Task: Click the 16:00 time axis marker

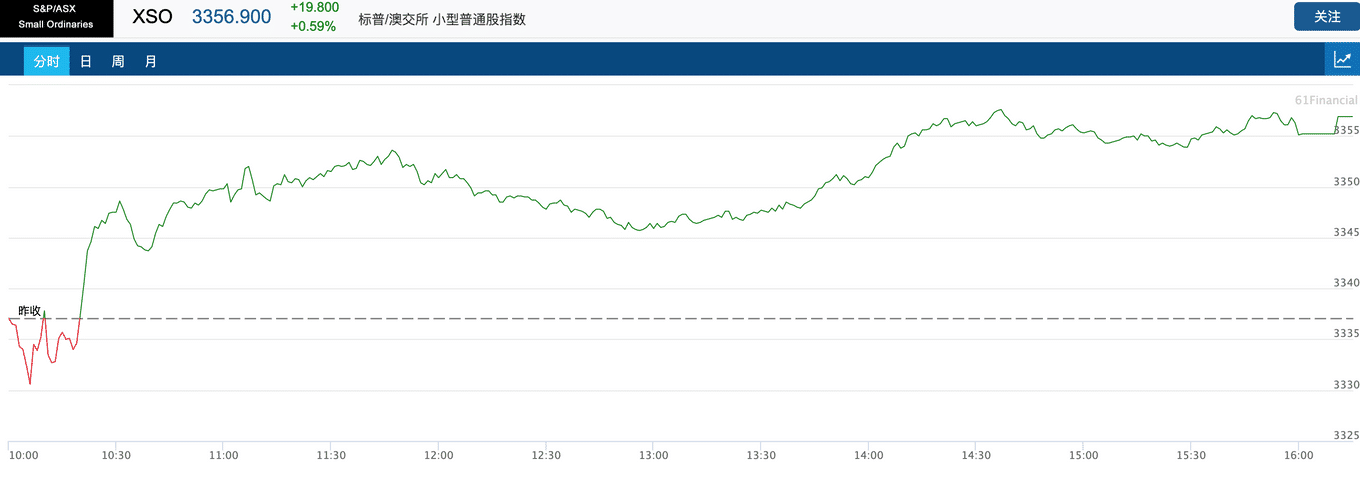Action: pyautogui.click(x=1298, y=455)
